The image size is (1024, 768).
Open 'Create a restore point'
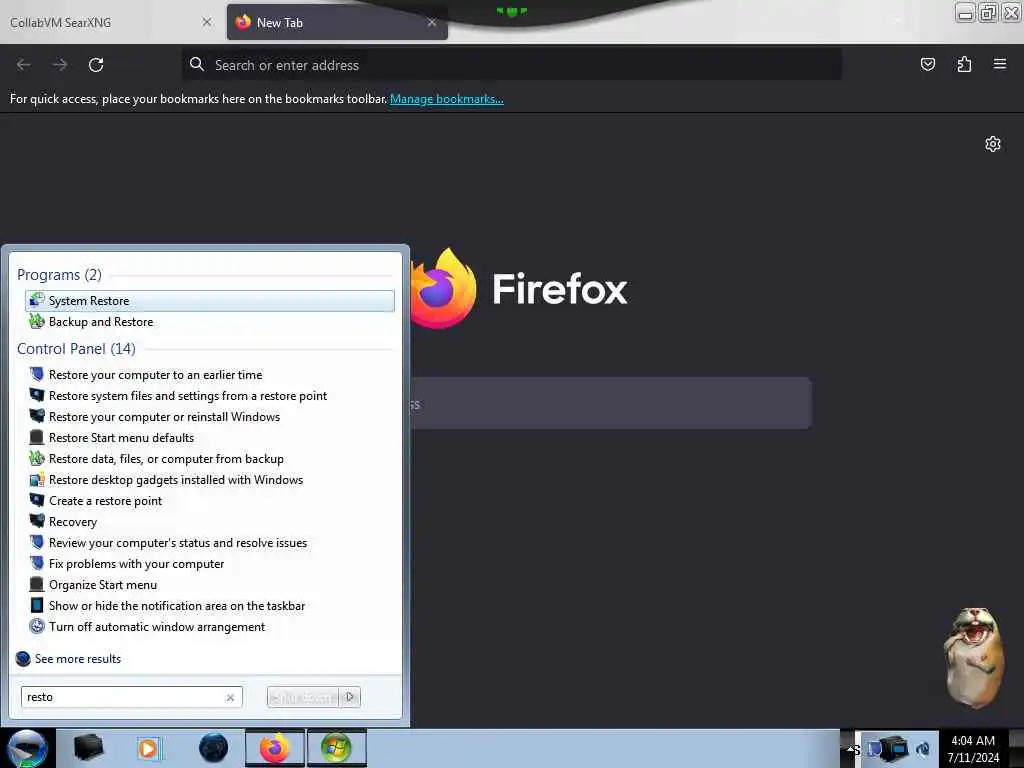[210, 501]
